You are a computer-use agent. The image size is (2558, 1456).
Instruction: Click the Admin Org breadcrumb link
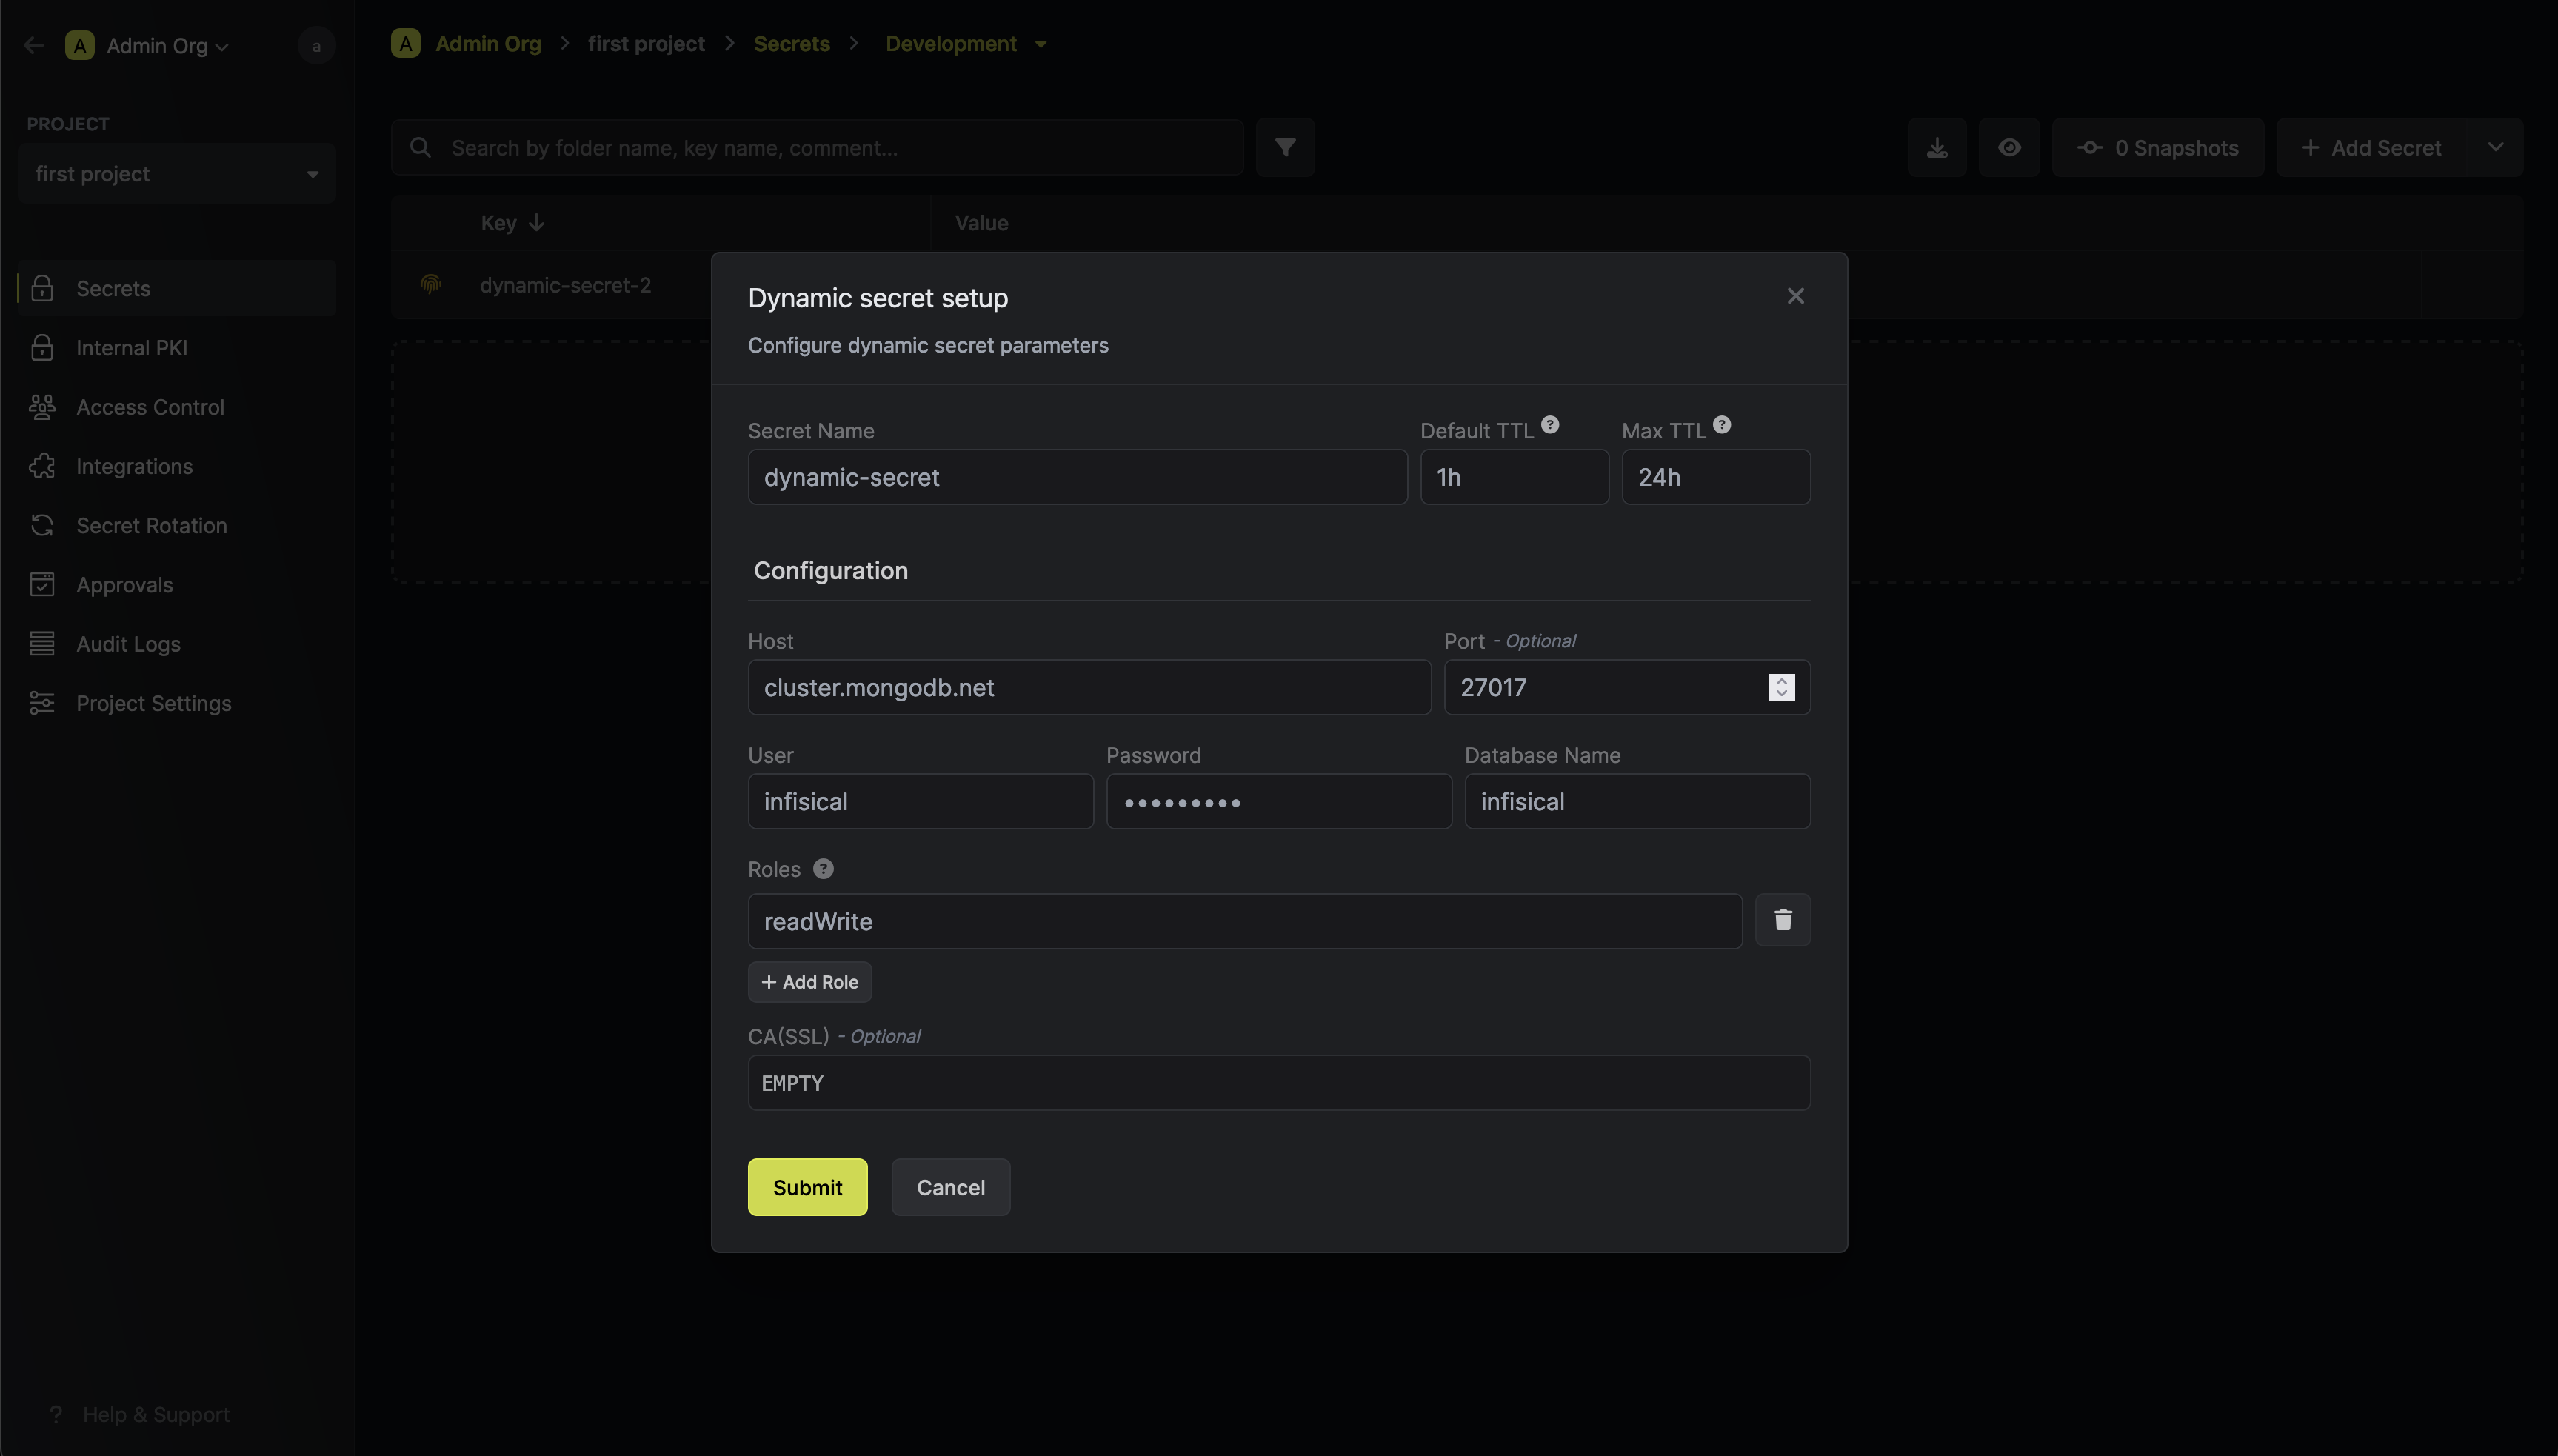pyautogui.click(x=488, y=44)
